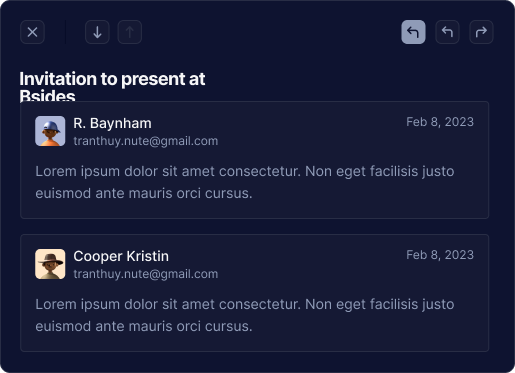Image resolution: width=515 pixels, height=373 pixels.
Task: Click the highlighted reply arrow button
Action: click(413, 32)
